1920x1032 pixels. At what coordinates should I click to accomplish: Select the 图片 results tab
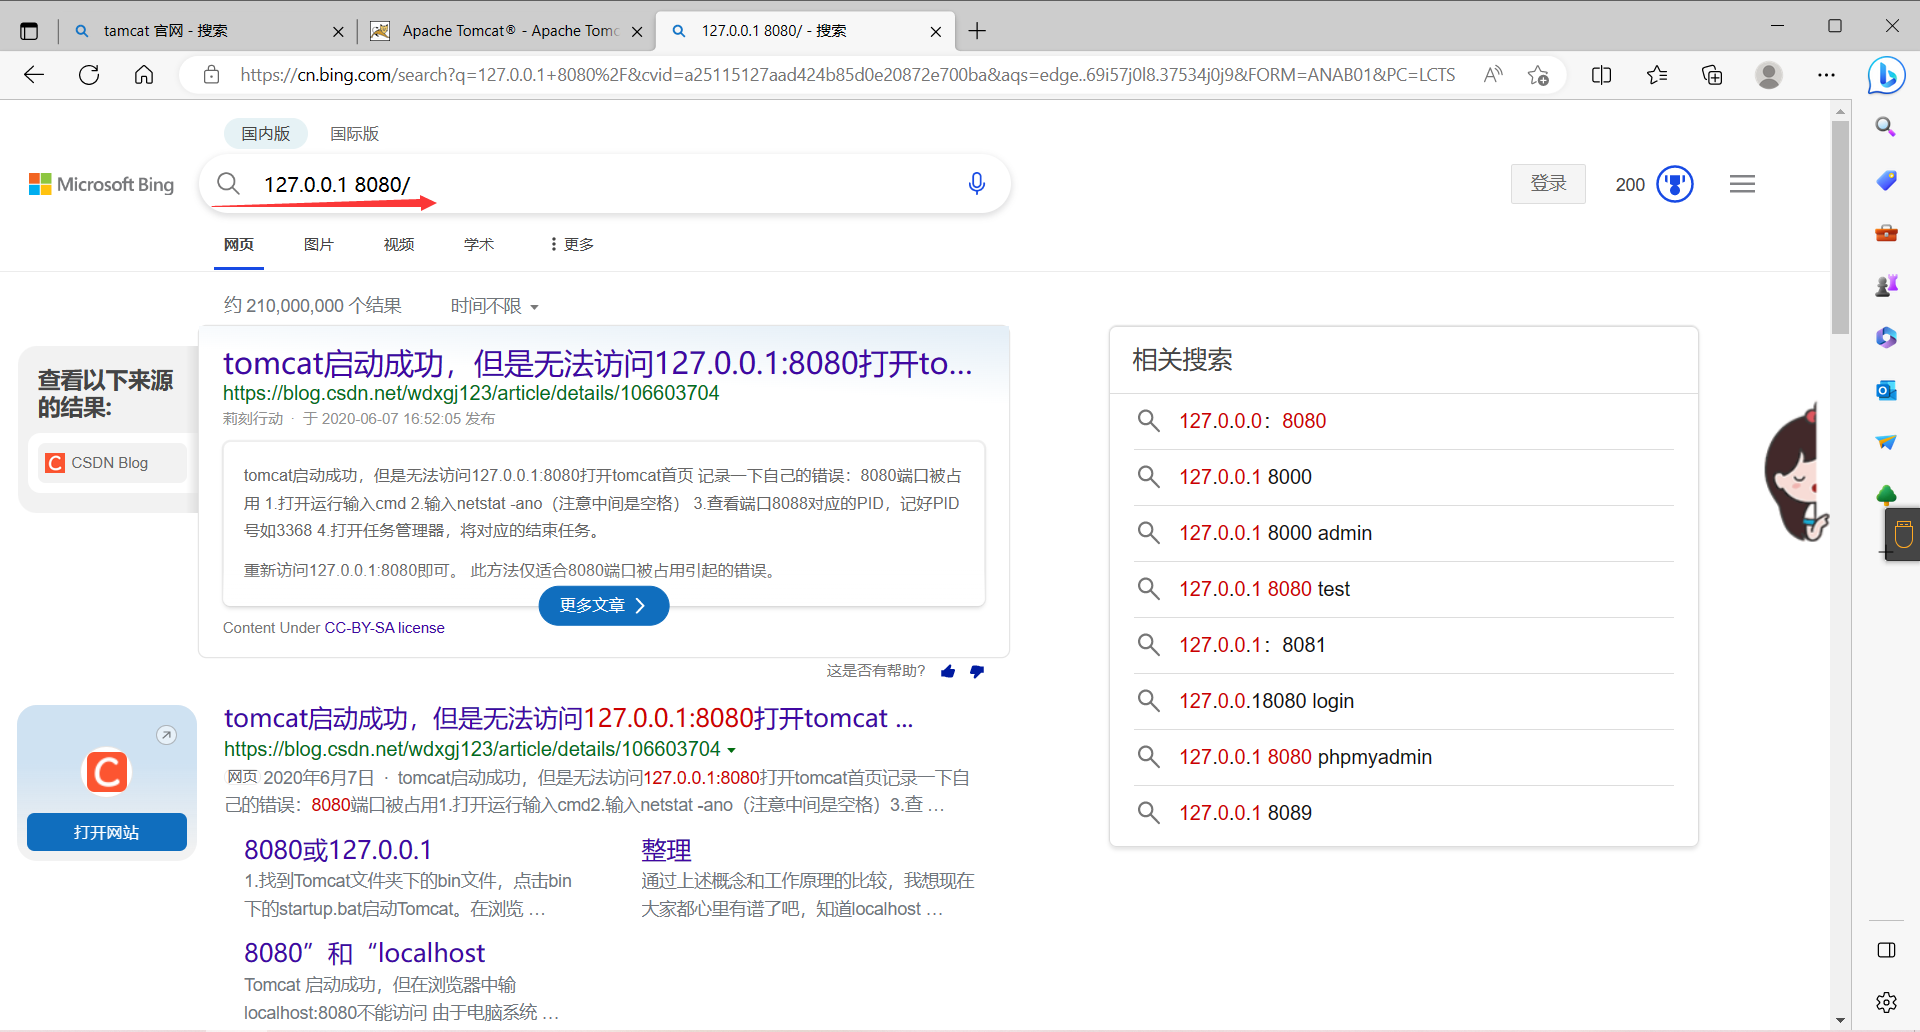click(319, 245)
